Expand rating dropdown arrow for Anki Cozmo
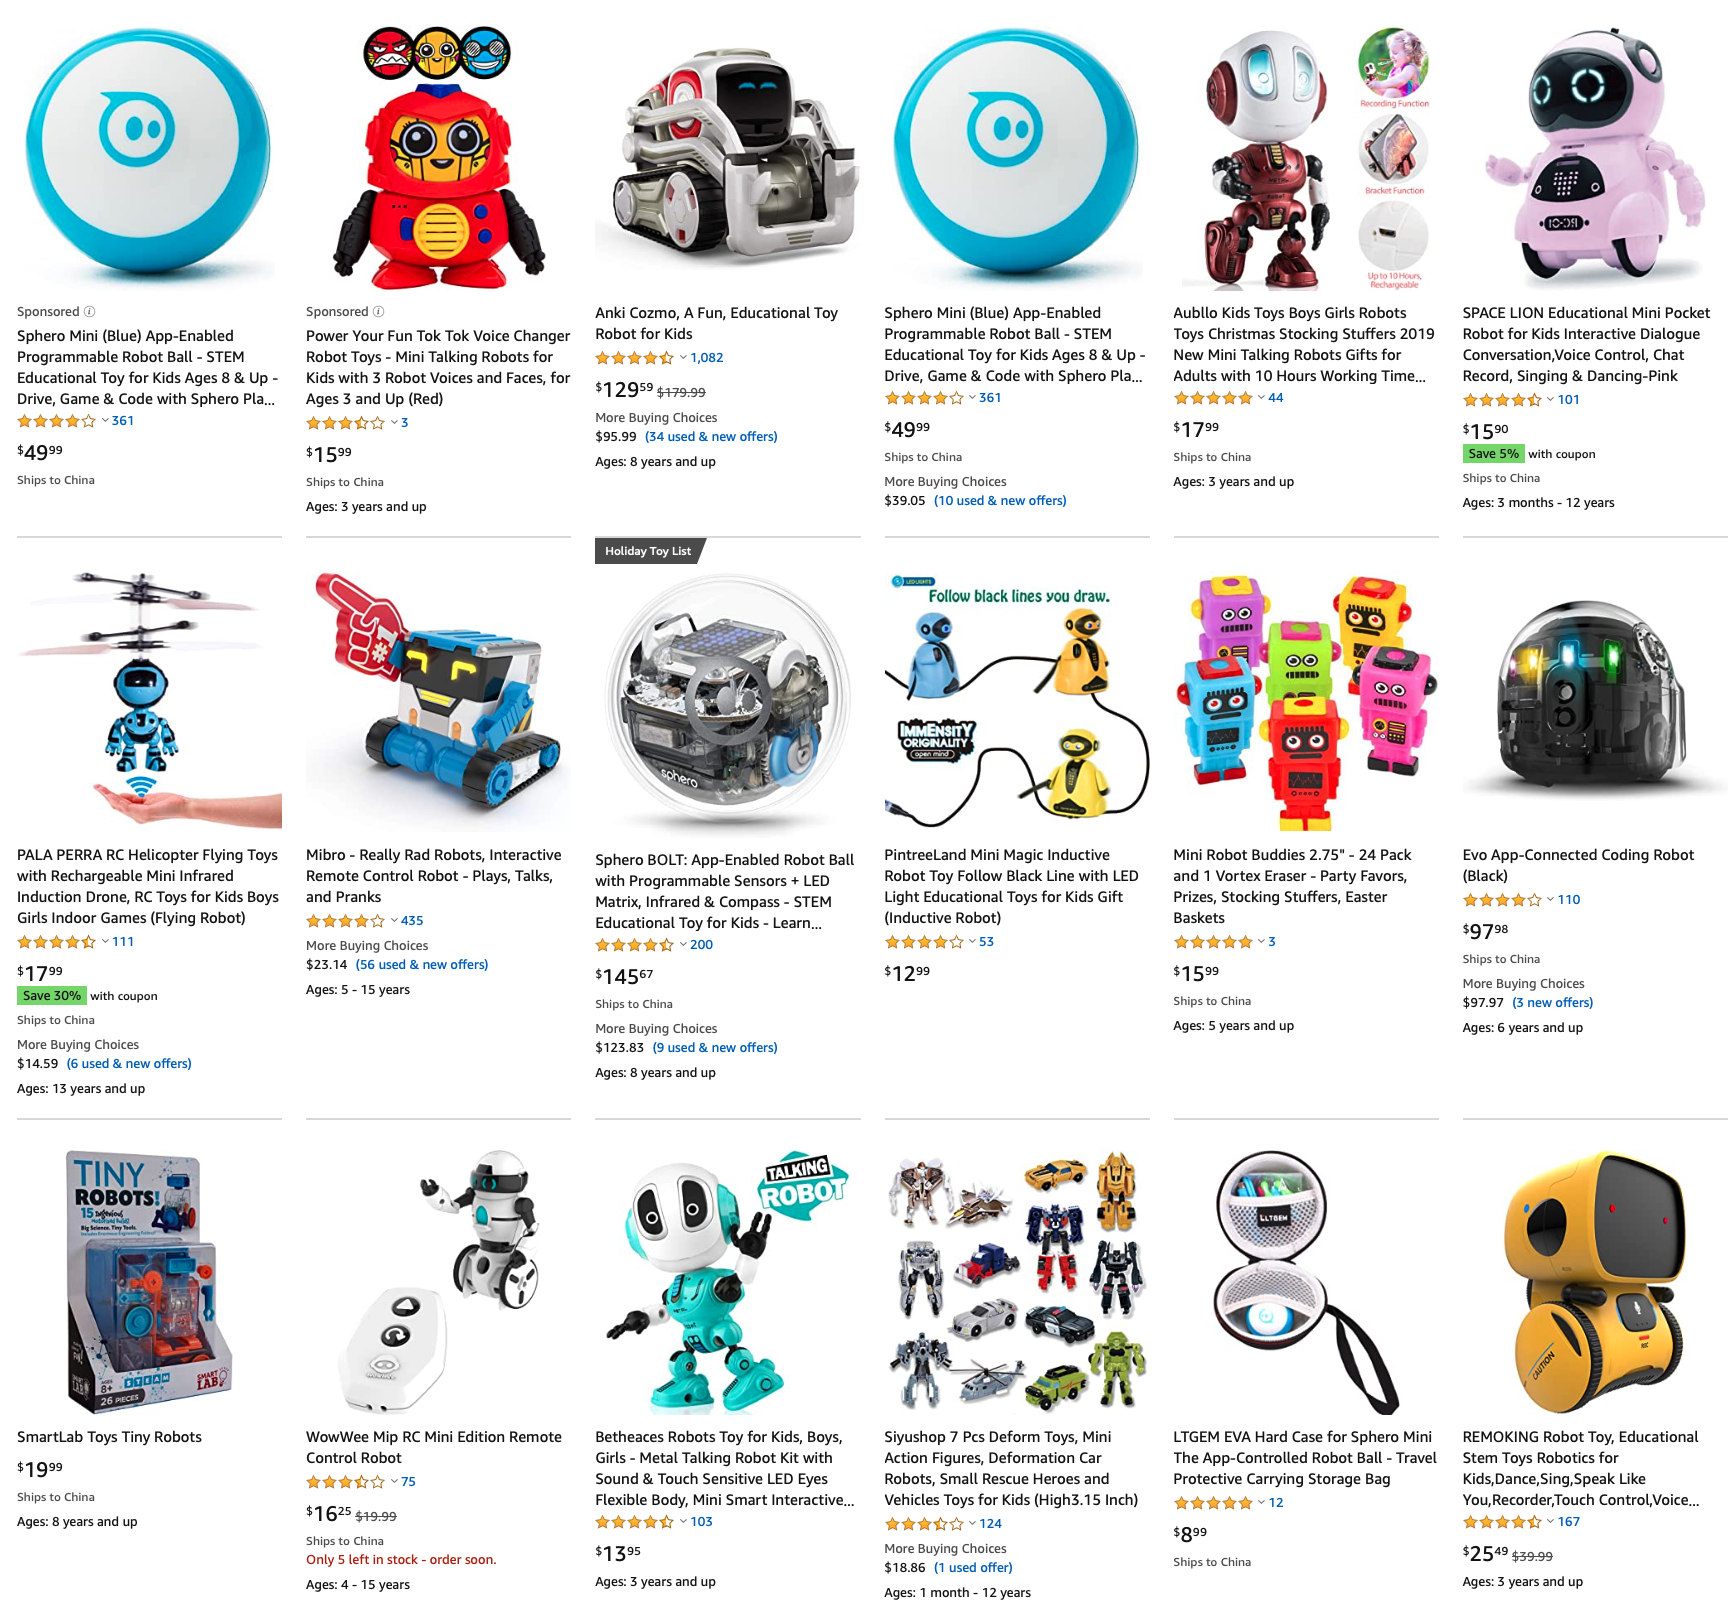The height and width of the screenshot is (1609, 1729). point(683,358)
